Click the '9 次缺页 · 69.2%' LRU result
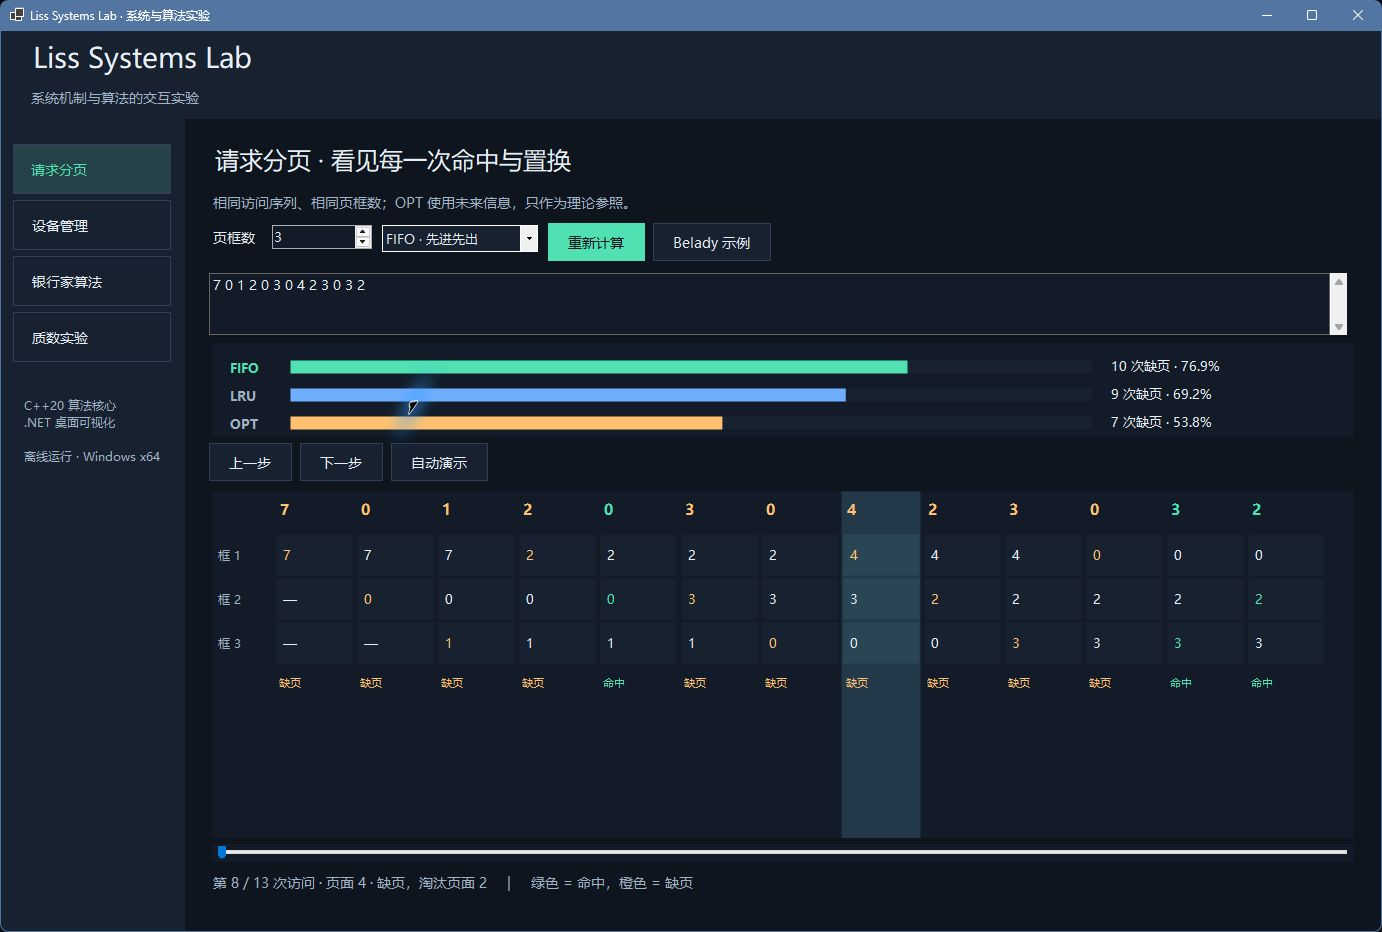The width and height of the screenshot is (1382, 932). 1161,394
